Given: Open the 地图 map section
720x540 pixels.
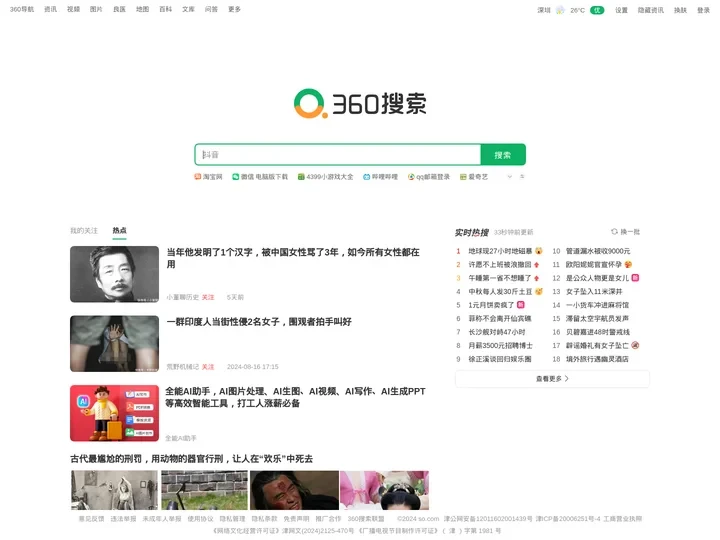Looking at the screenshot, I should pos(142,9).
